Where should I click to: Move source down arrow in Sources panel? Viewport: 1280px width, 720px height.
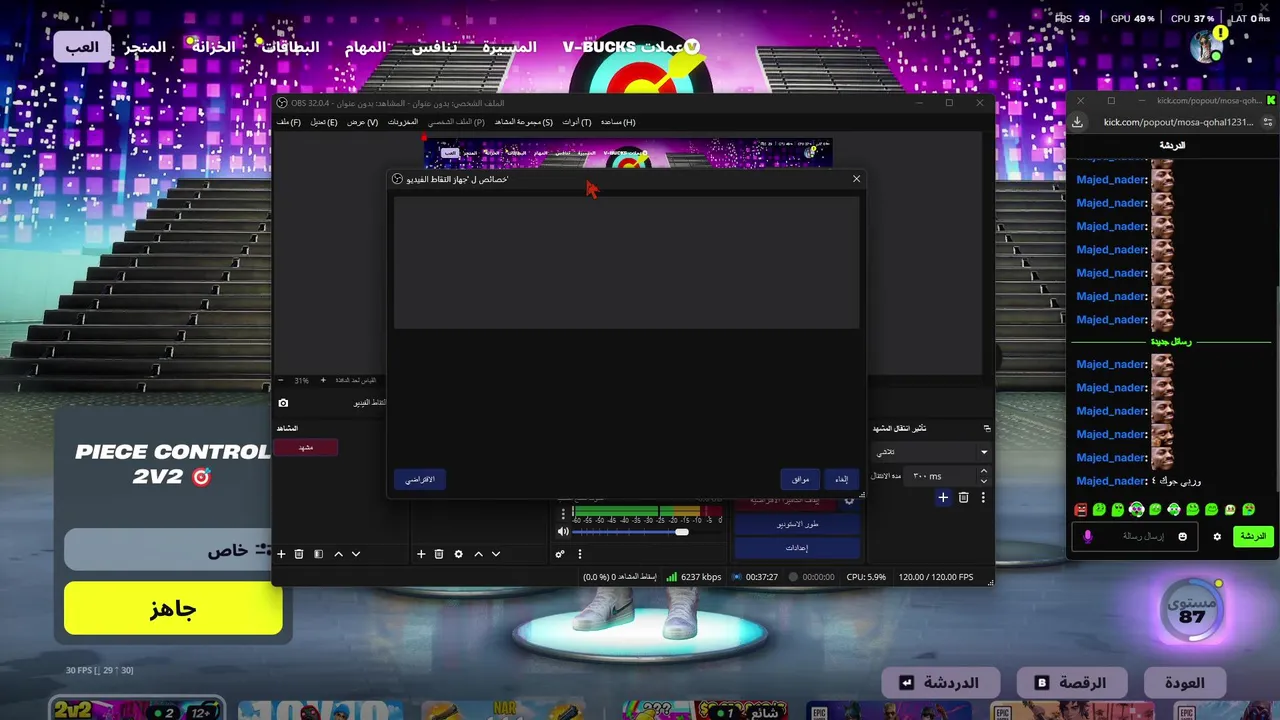tap(495, 554)
